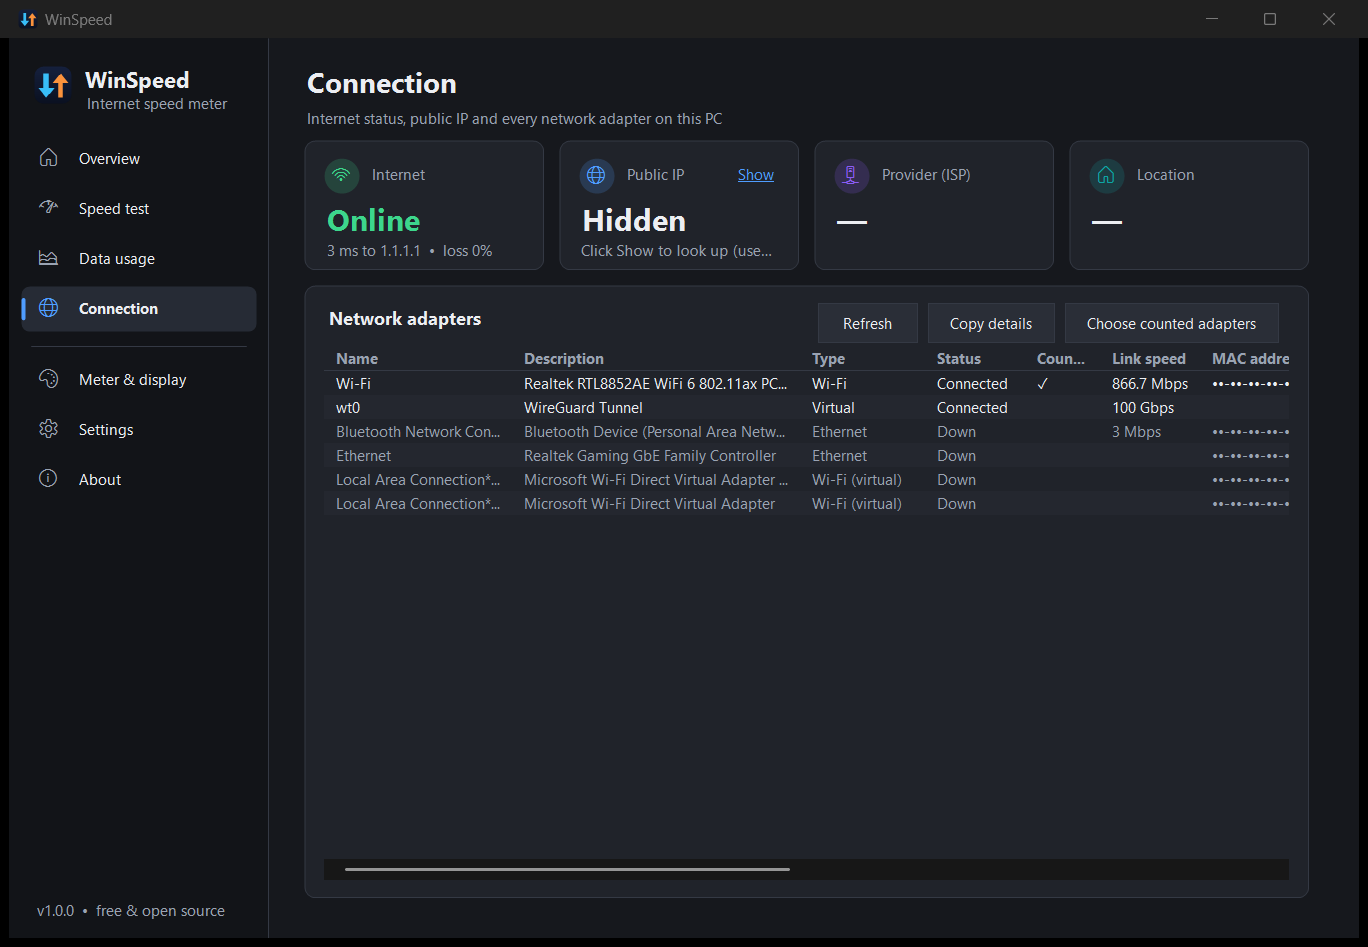Click the counted checkmark in the Wi-Fi row
This screenshot has height=947, width=1368.
[x=1043, y=384]
